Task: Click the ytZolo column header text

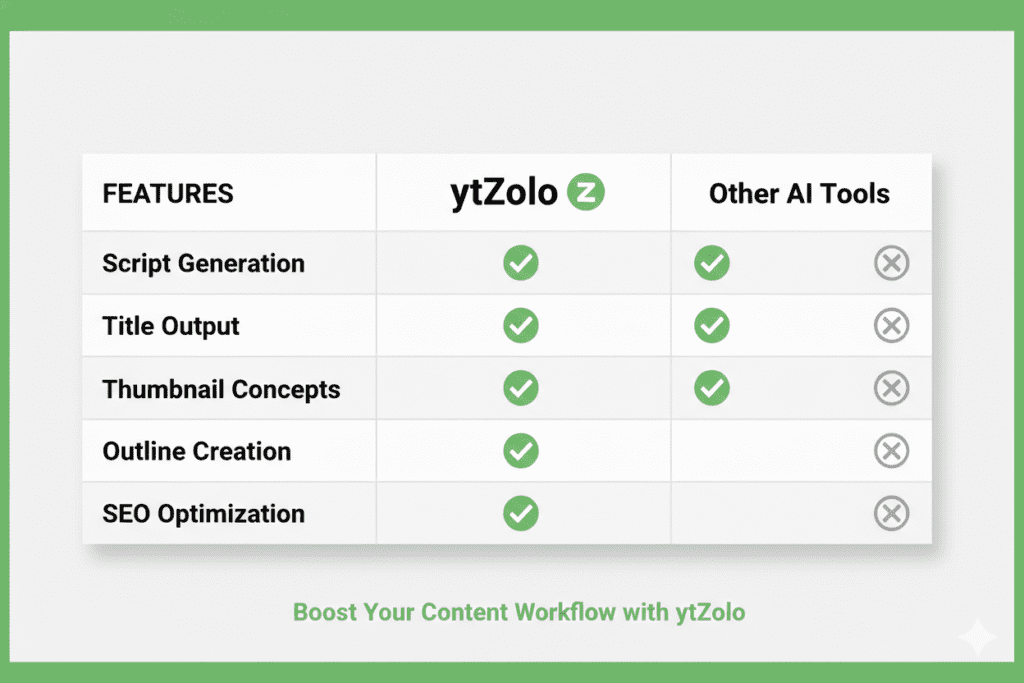Action: (503, 193)
